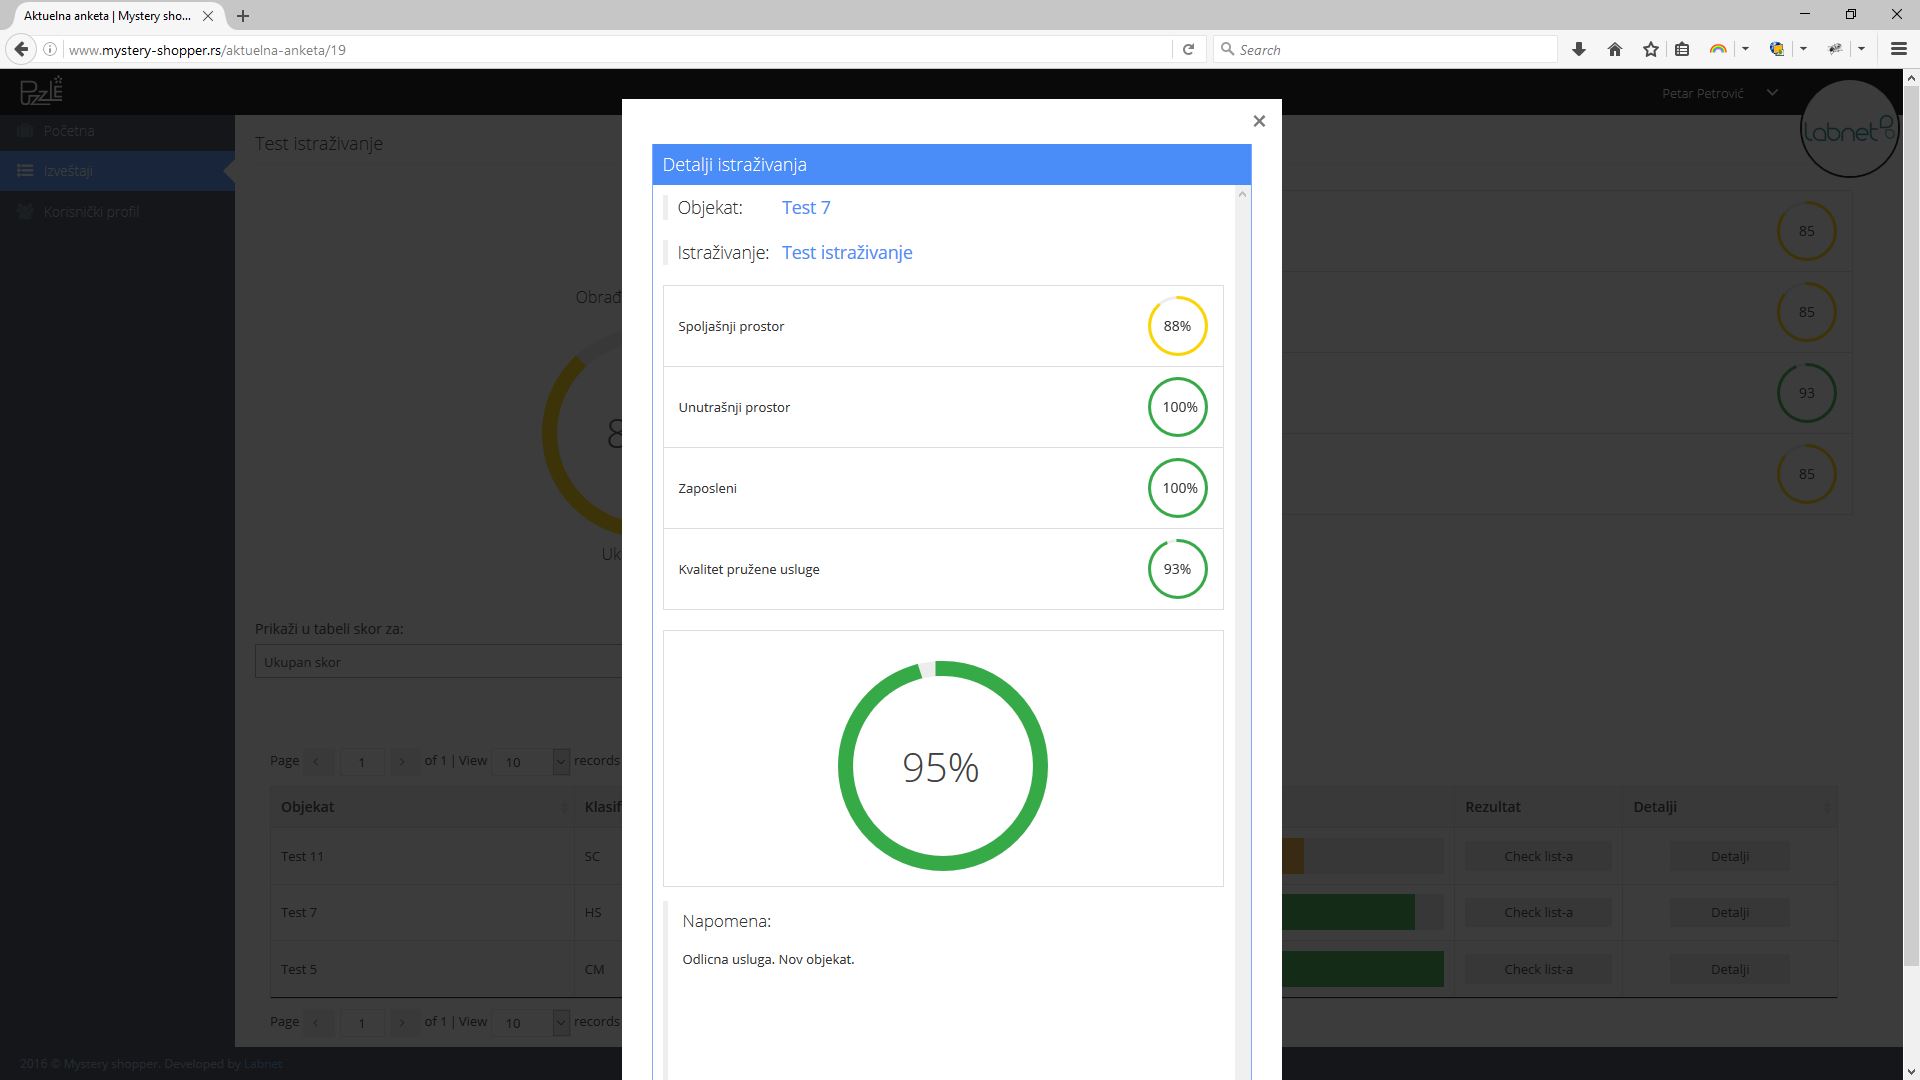Bookmark this page with star icon
The height and width of the screenshot is (1080, 1920).
(x=1651, y=49)
